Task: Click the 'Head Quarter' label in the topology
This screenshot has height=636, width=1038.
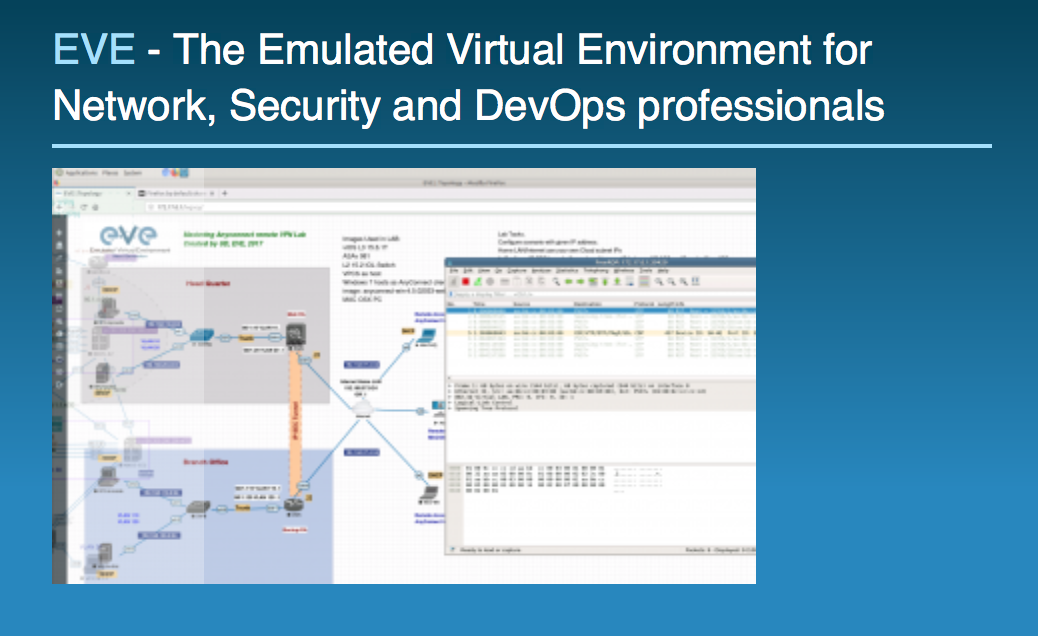Action: [x=207, y=283]
